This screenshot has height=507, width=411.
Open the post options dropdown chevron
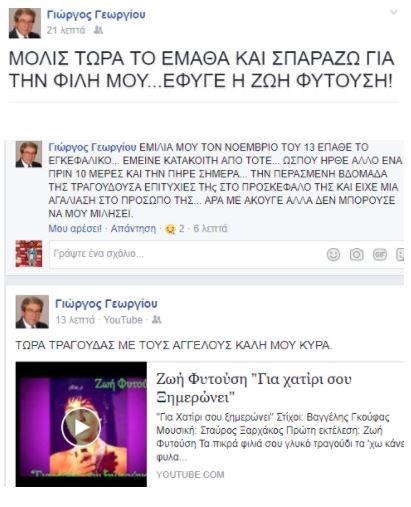393,13
